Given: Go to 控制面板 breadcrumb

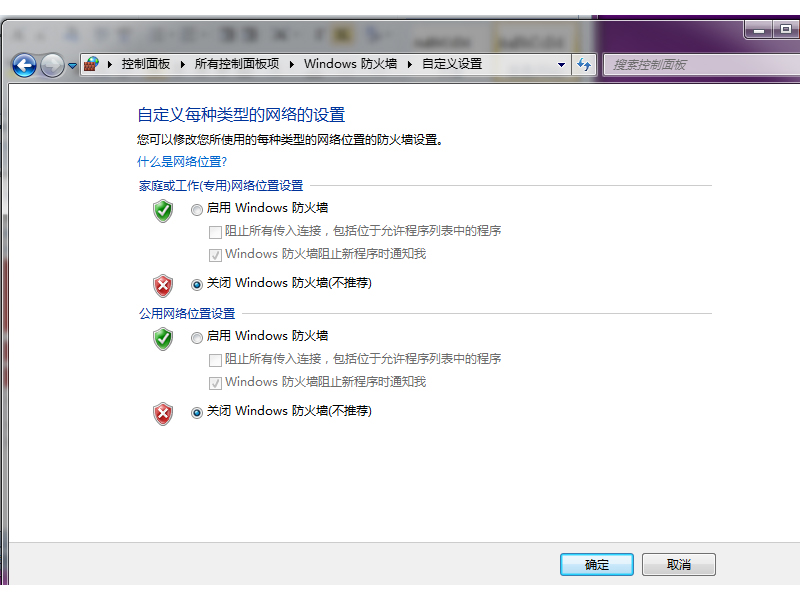Looking at the screenshot, I should click(145, 64).
